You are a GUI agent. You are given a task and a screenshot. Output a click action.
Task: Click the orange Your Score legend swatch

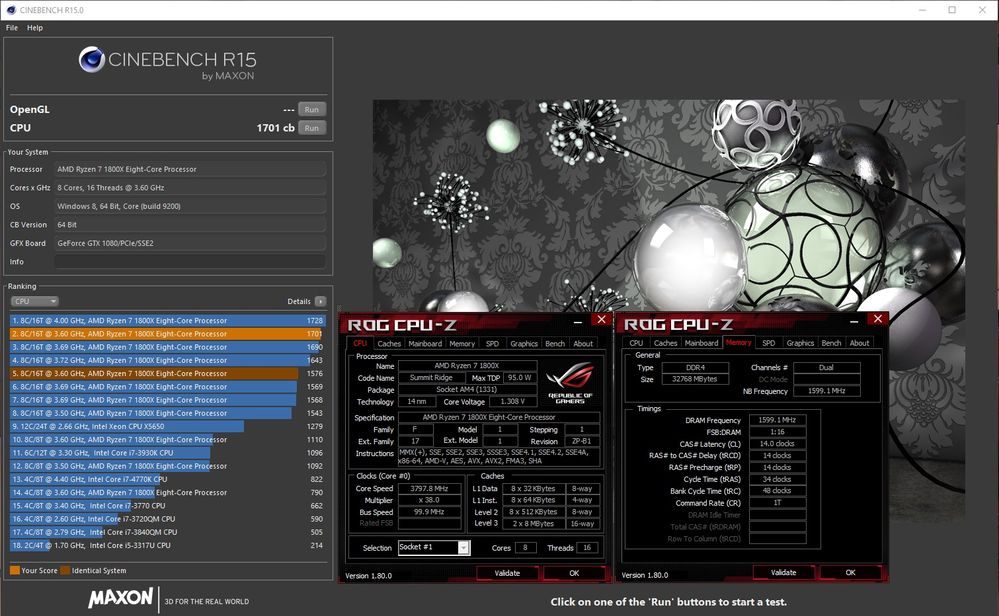[x=15, y=571]
